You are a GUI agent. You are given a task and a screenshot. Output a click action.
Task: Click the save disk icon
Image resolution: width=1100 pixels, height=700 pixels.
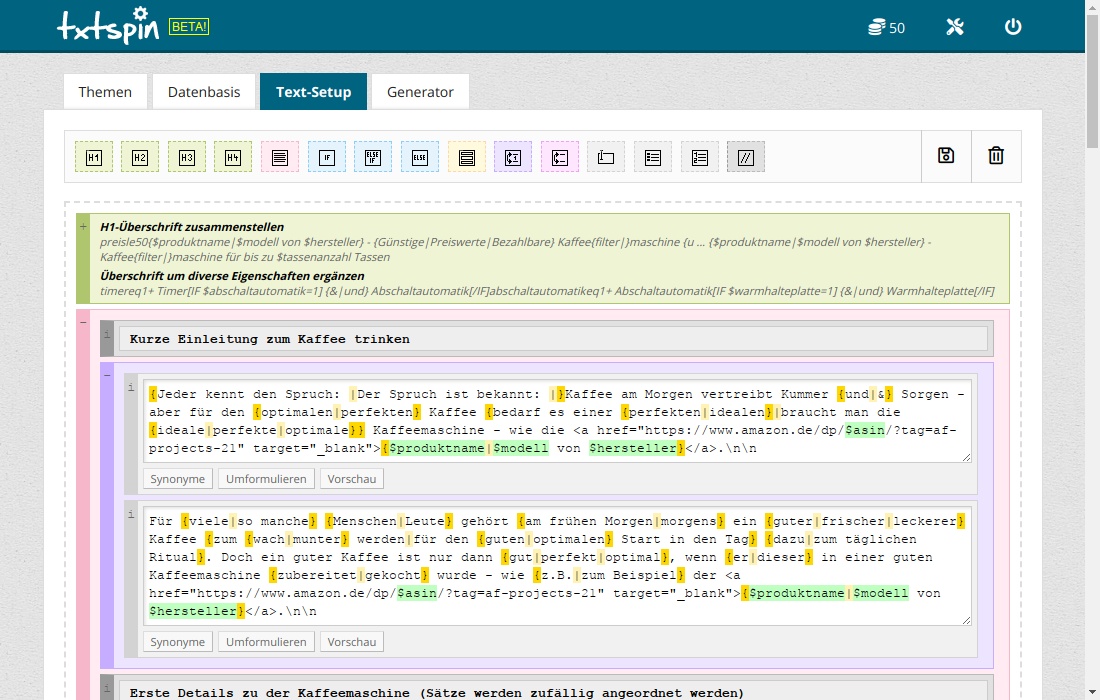tap(946, 156)
